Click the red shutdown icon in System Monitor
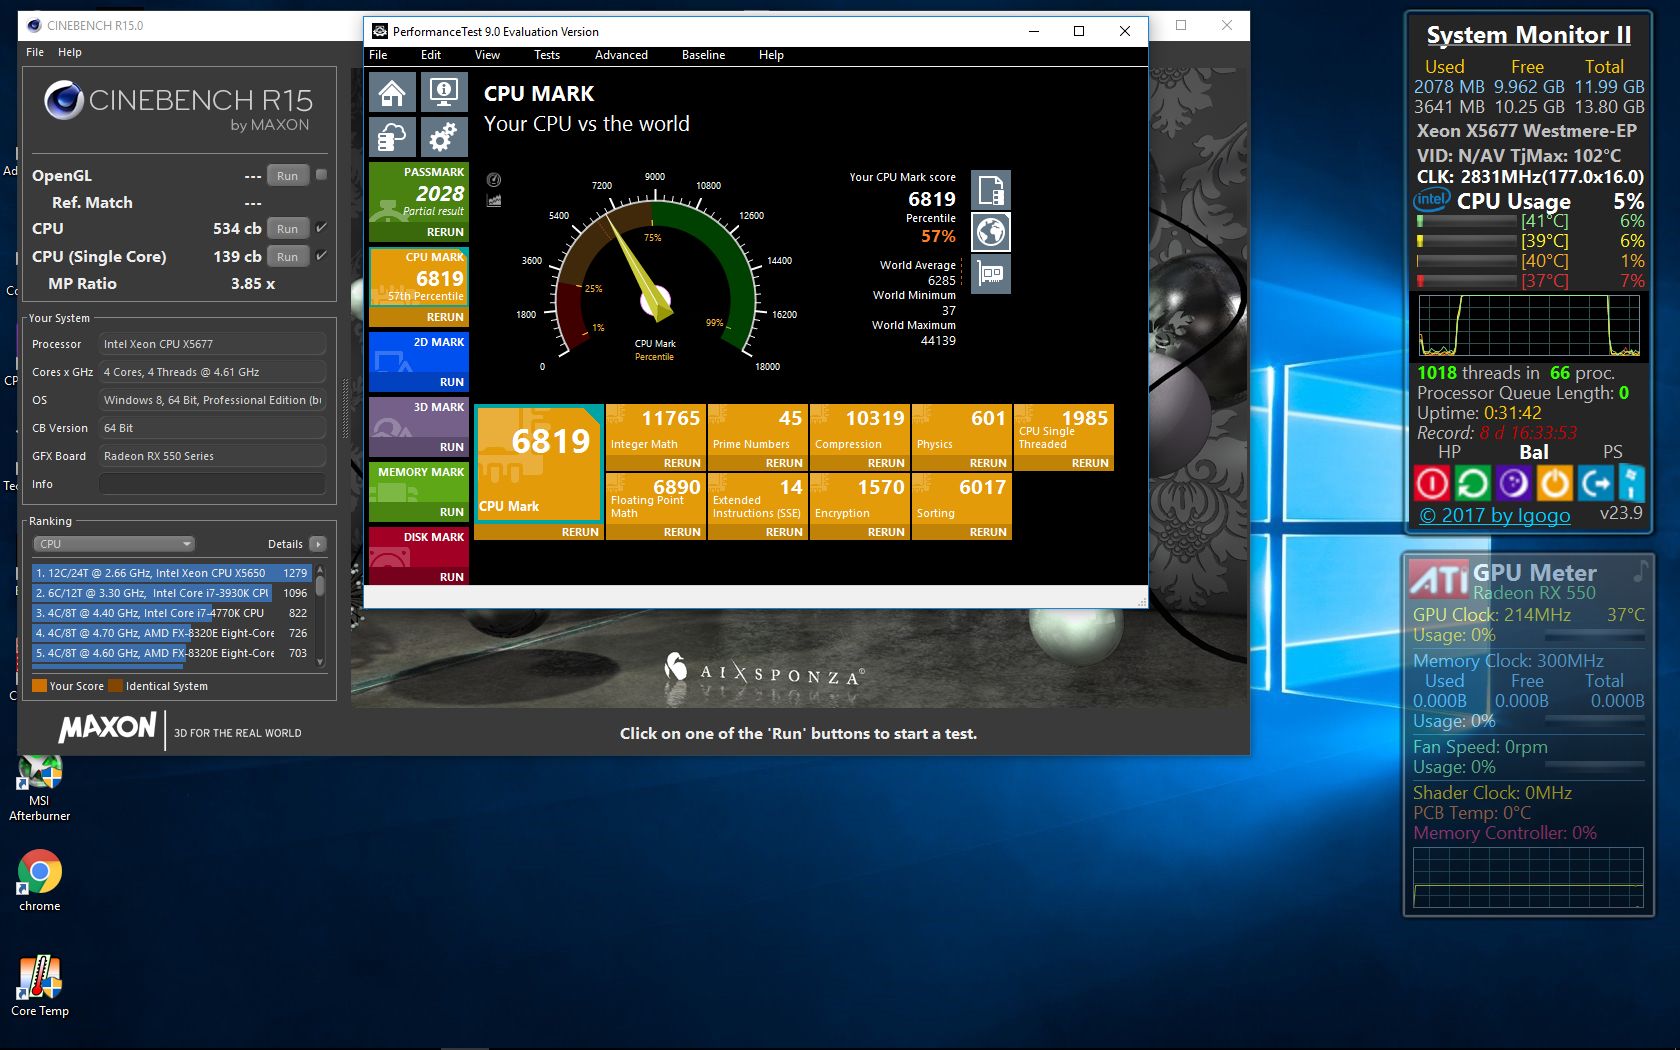Viewport: 1680px width, 1050px height. [1432, 484]
